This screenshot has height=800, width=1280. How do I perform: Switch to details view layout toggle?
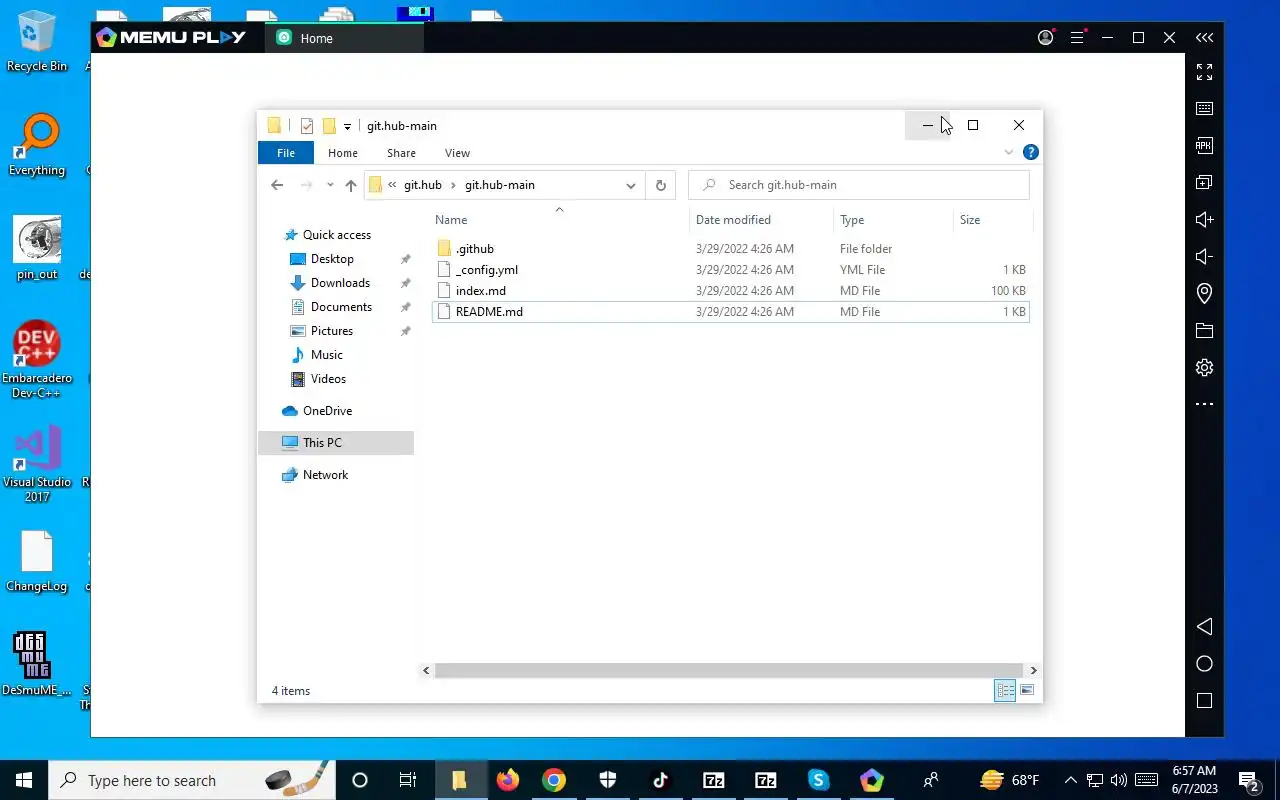pos(1005,690)
